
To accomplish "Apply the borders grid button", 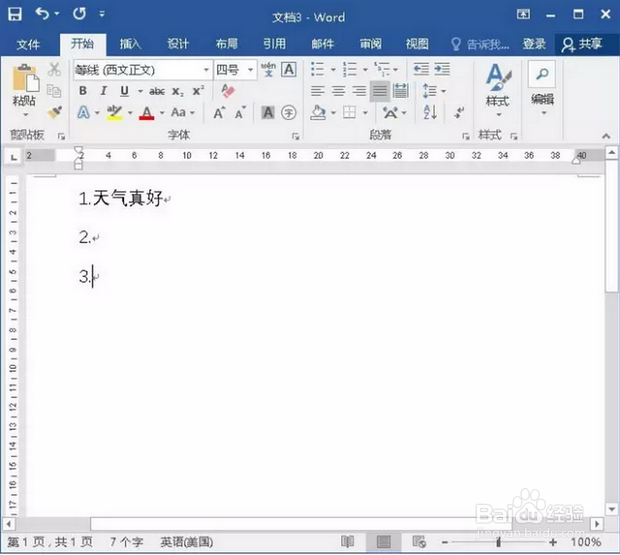I will (x=350, y=113).
